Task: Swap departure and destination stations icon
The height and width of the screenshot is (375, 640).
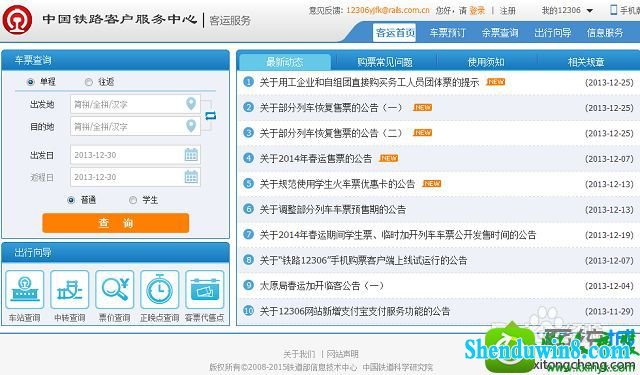Action: point(210,115)
